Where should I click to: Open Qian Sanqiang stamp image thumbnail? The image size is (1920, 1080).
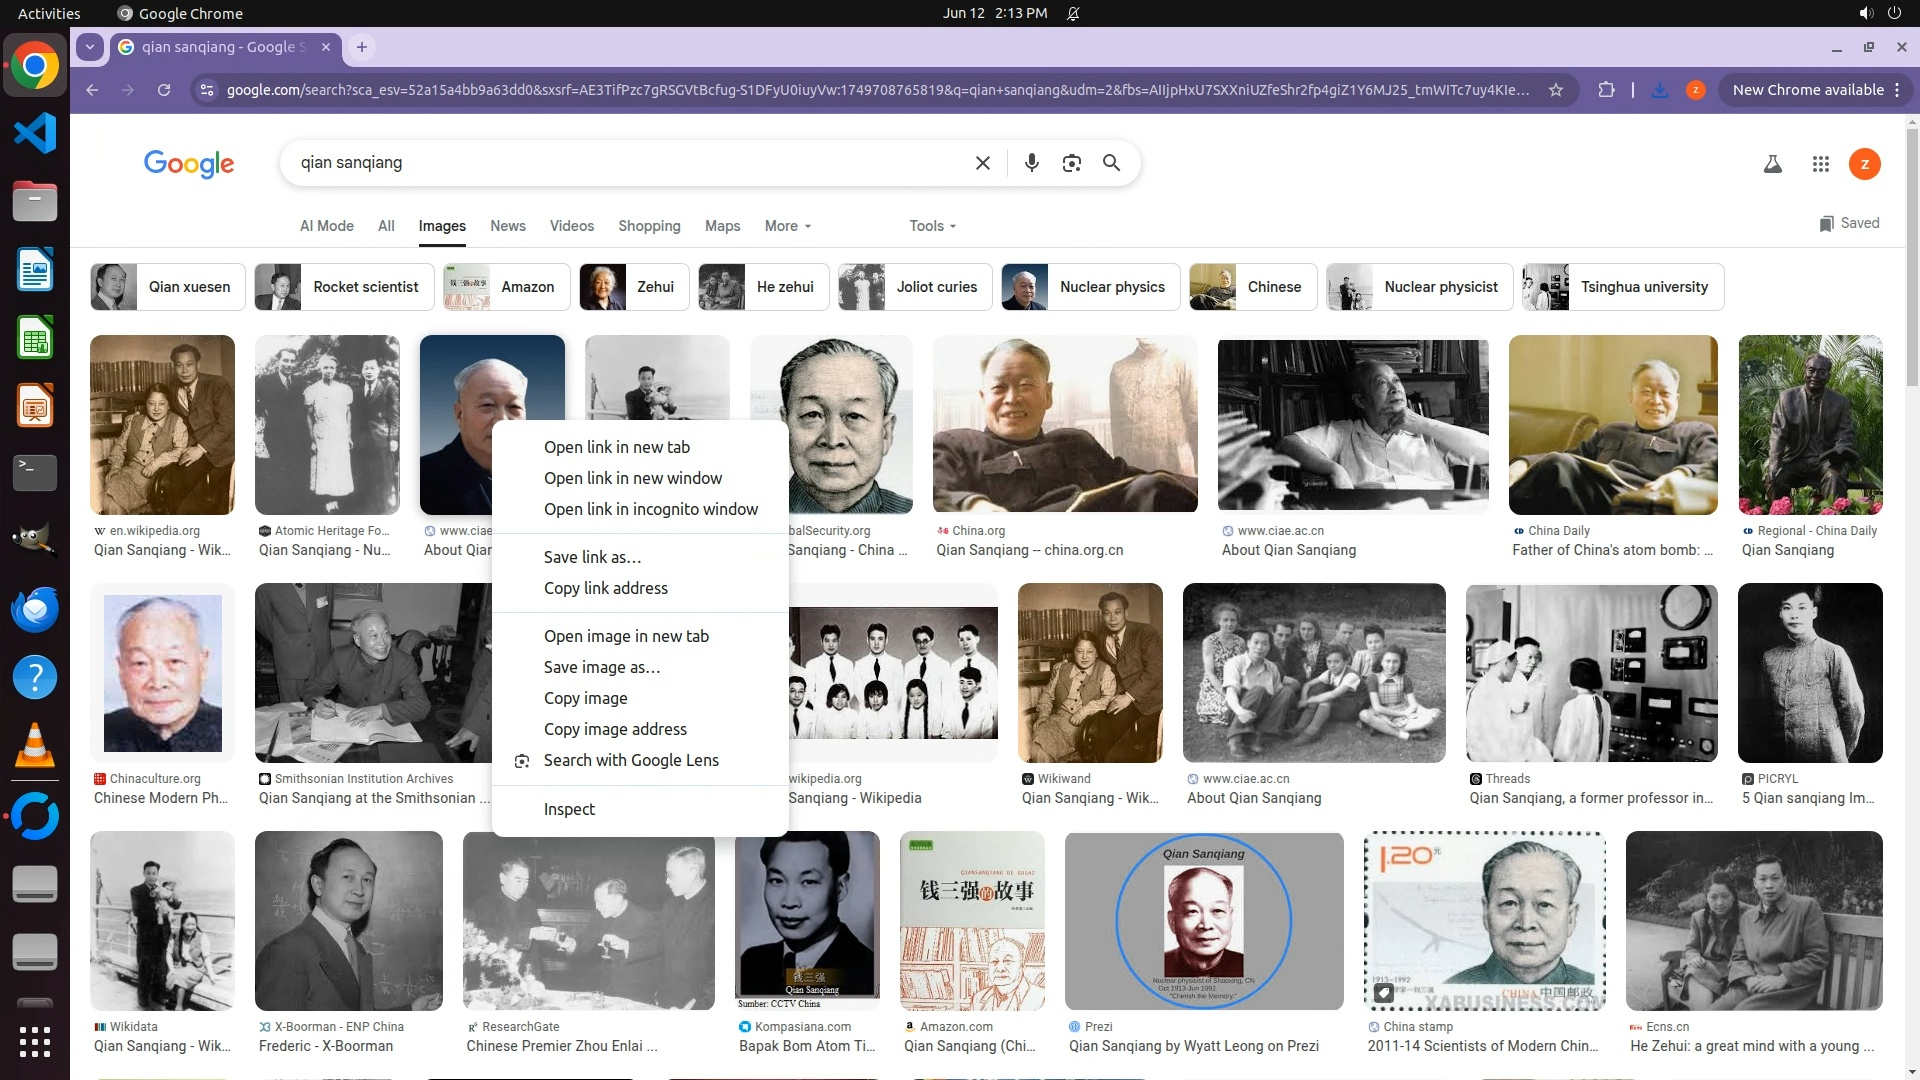[x=1484, y=920]
